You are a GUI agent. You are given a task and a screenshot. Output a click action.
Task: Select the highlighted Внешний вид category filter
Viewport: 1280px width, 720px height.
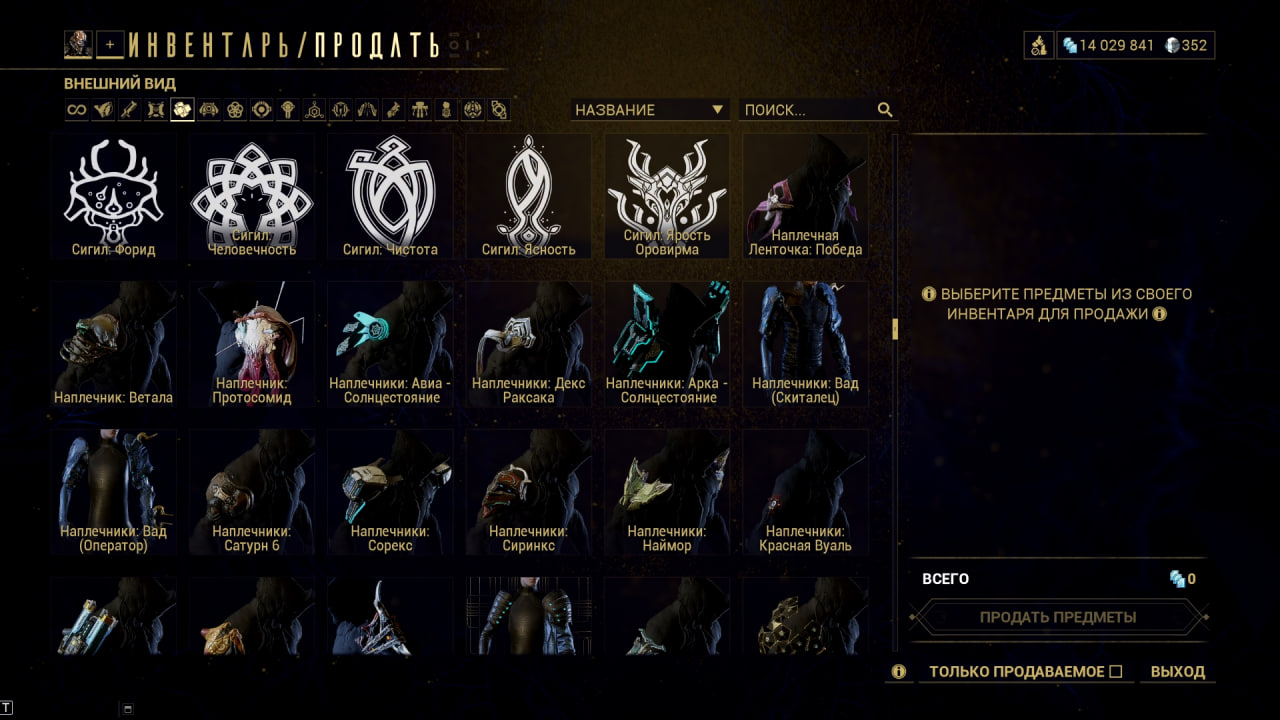pos(182,110)
